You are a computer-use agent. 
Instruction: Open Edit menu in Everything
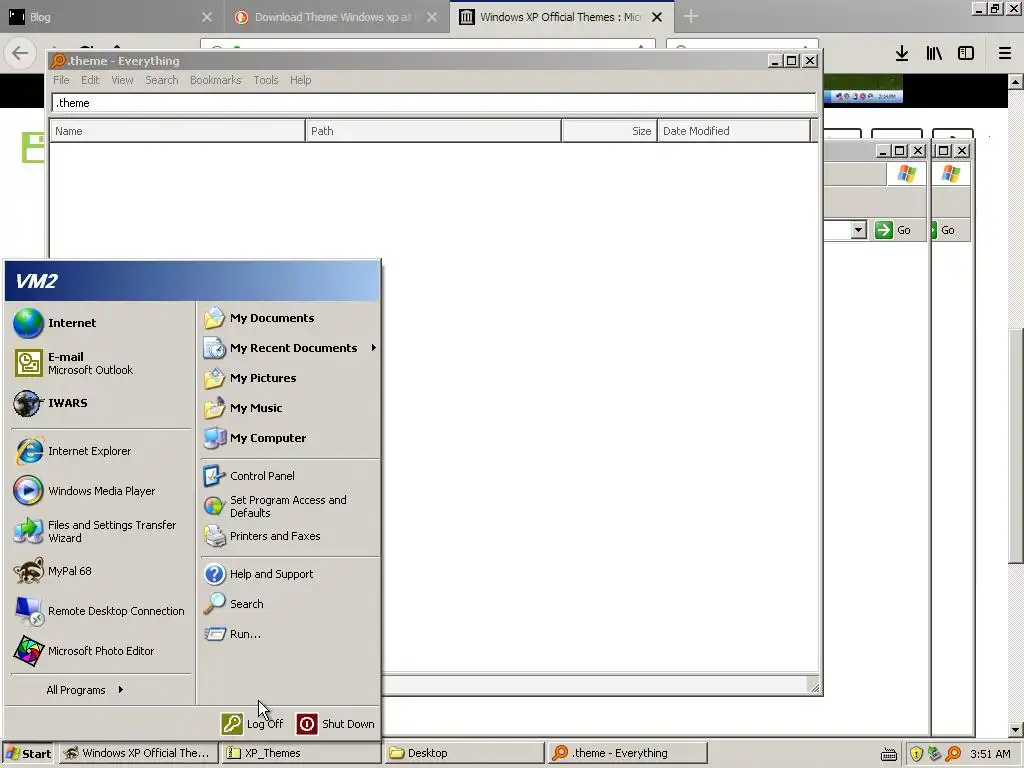point(90,80)
